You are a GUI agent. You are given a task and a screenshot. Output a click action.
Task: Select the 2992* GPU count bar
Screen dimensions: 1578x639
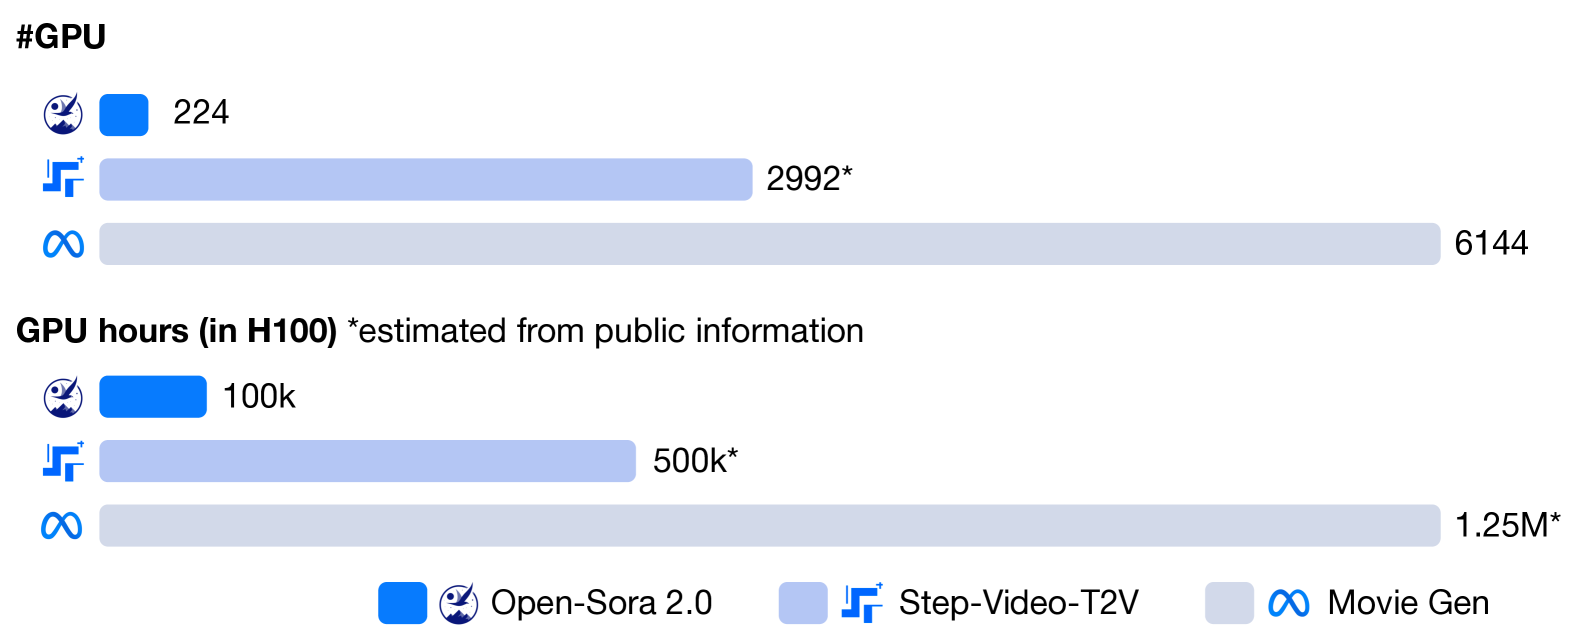[425, 179]
